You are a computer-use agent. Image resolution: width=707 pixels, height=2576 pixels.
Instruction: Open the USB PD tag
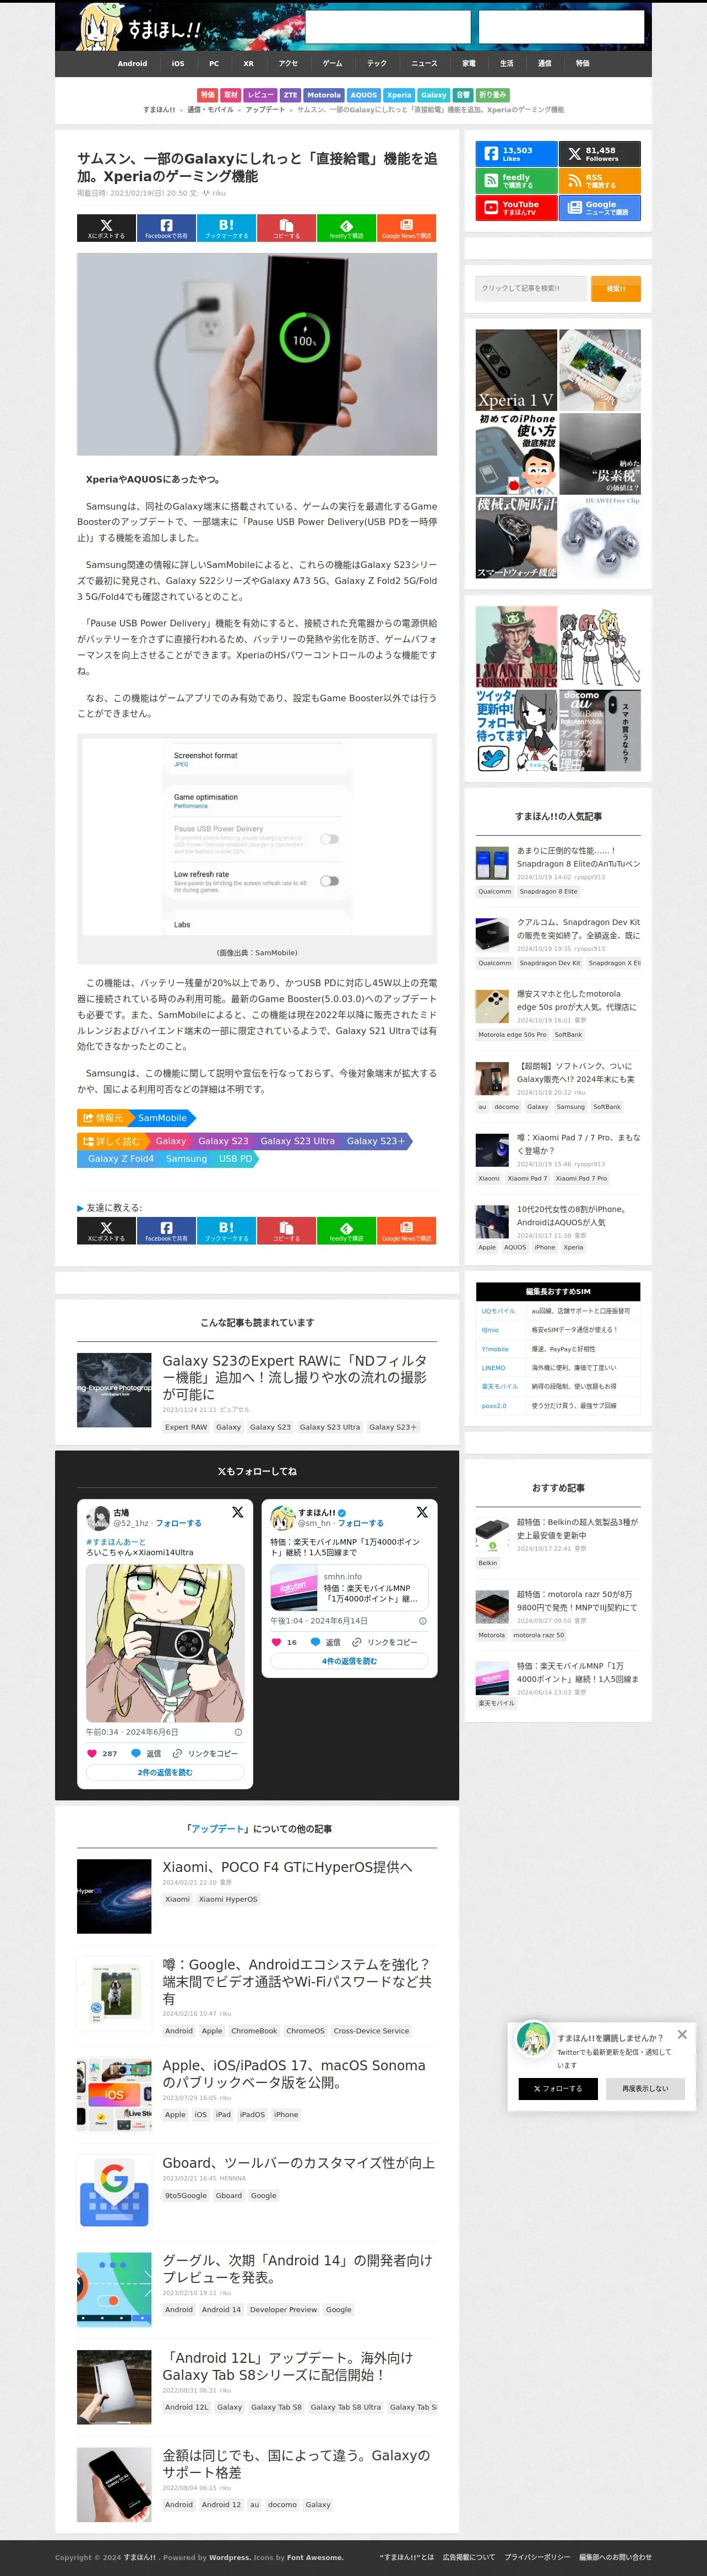coord(236,1159)
